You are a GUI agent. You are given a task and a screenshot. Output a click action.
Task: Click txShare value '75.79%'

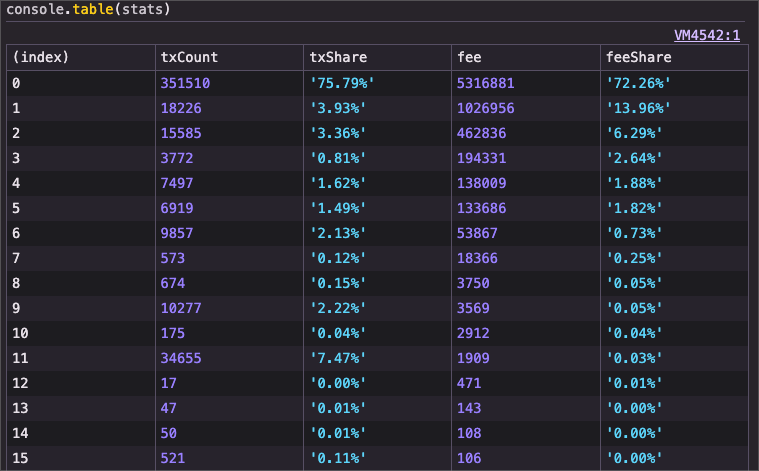pyautogui.click(x=342, y=83)
